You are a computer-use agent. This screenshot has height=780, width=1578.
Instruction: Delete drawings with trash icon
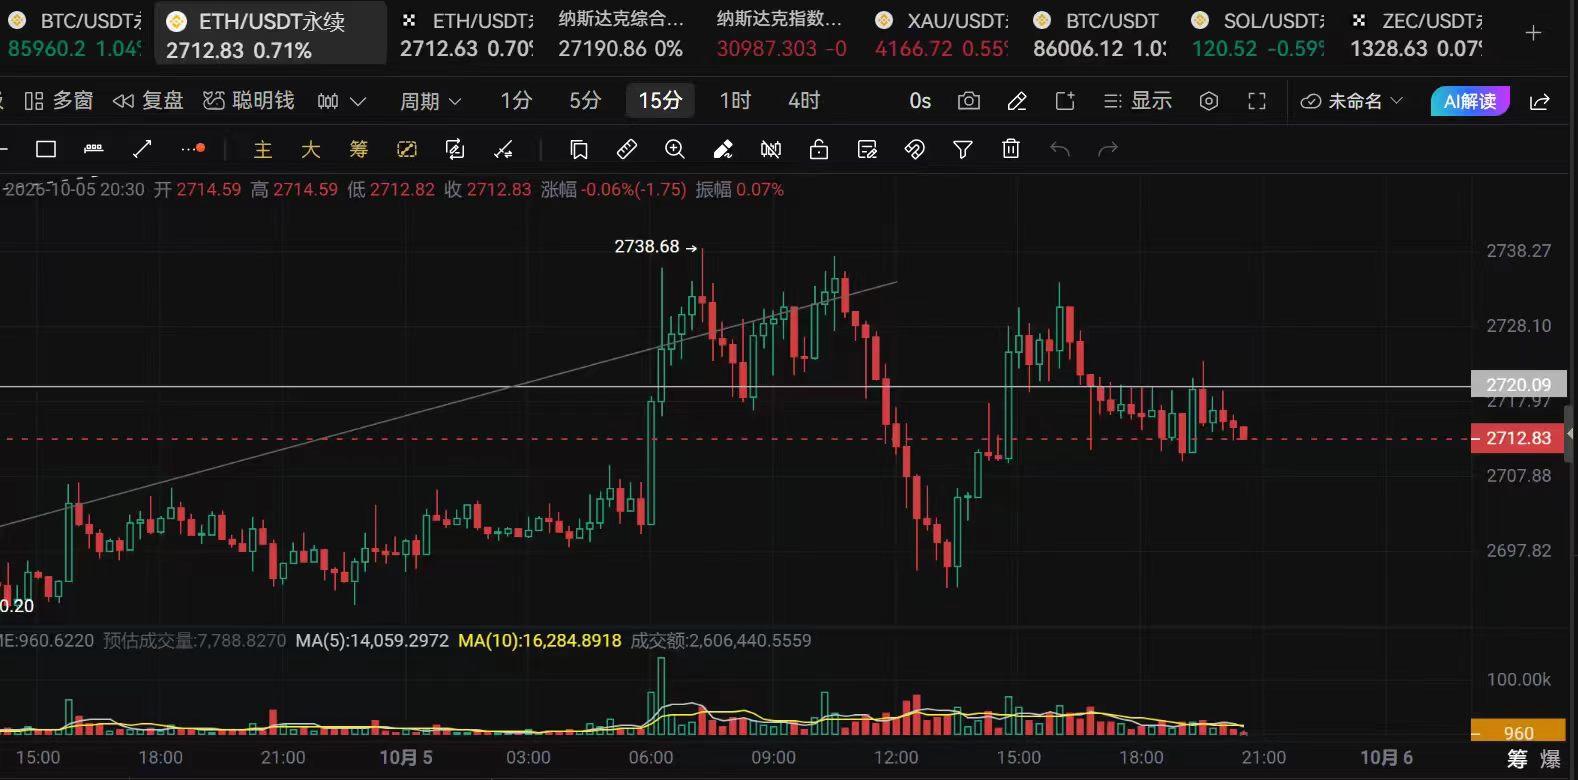1011,149
